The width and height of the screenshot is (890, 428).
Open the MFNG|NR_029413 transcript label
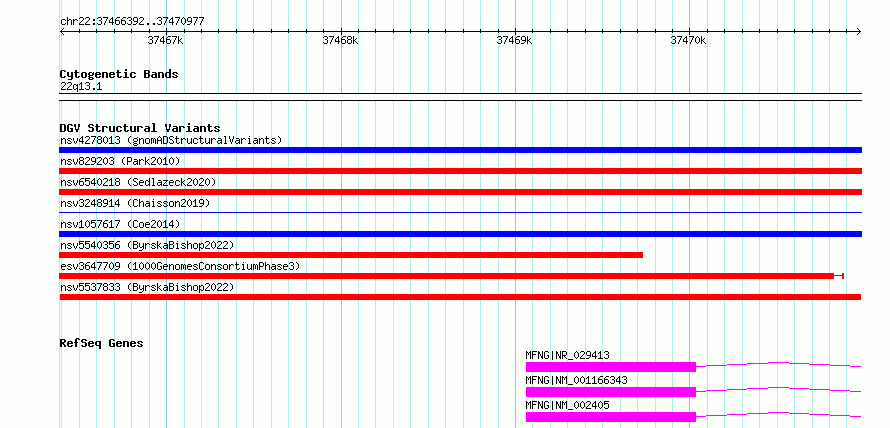[x=568, y=355]
